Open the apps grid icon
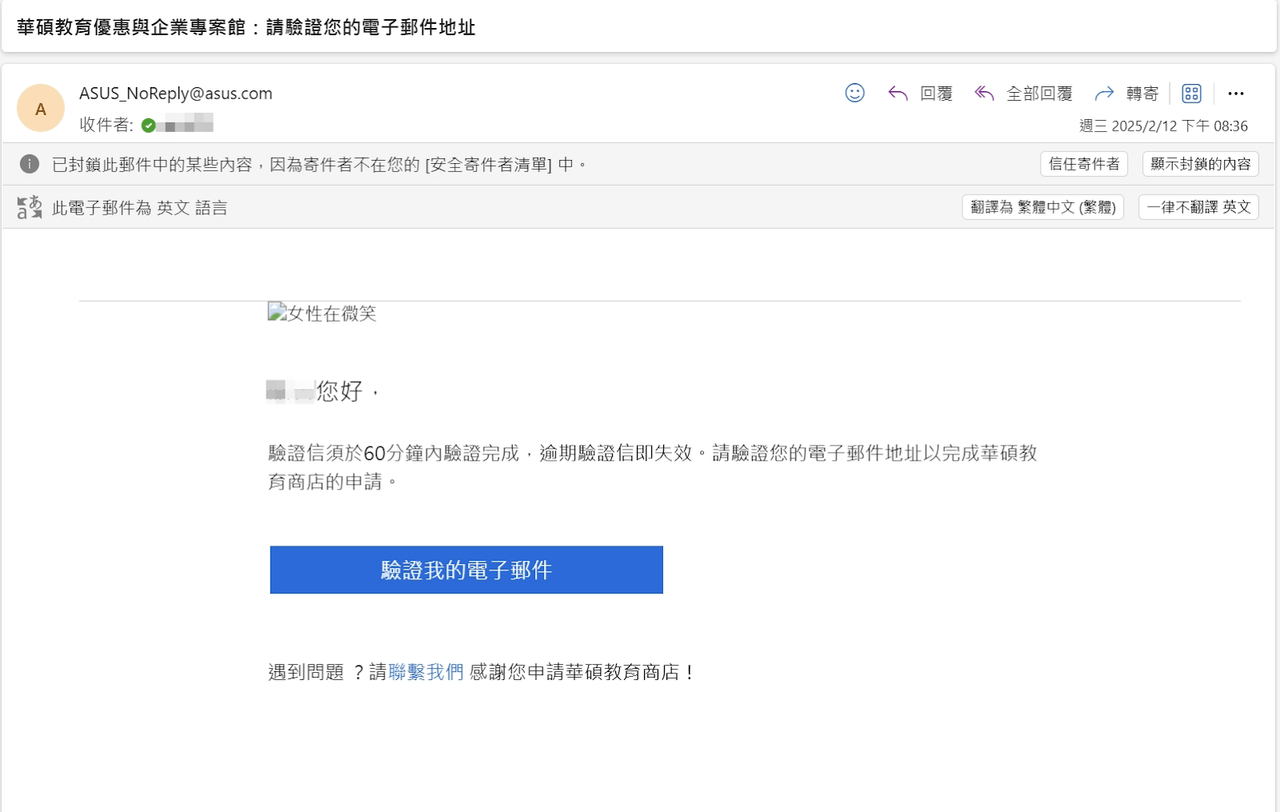The image size is (1280, 812). pos(1191,93)
